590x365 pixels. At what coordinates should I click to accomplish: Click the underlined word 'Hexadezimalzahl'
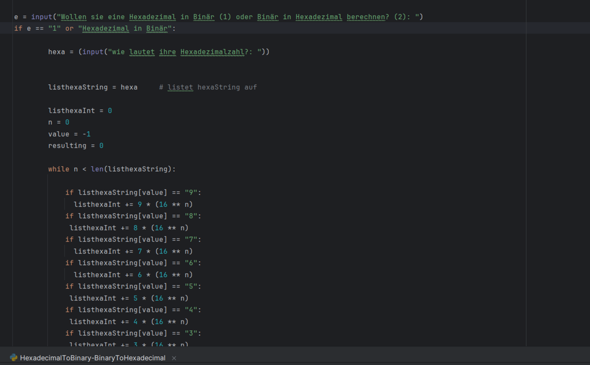coord(212,52)
